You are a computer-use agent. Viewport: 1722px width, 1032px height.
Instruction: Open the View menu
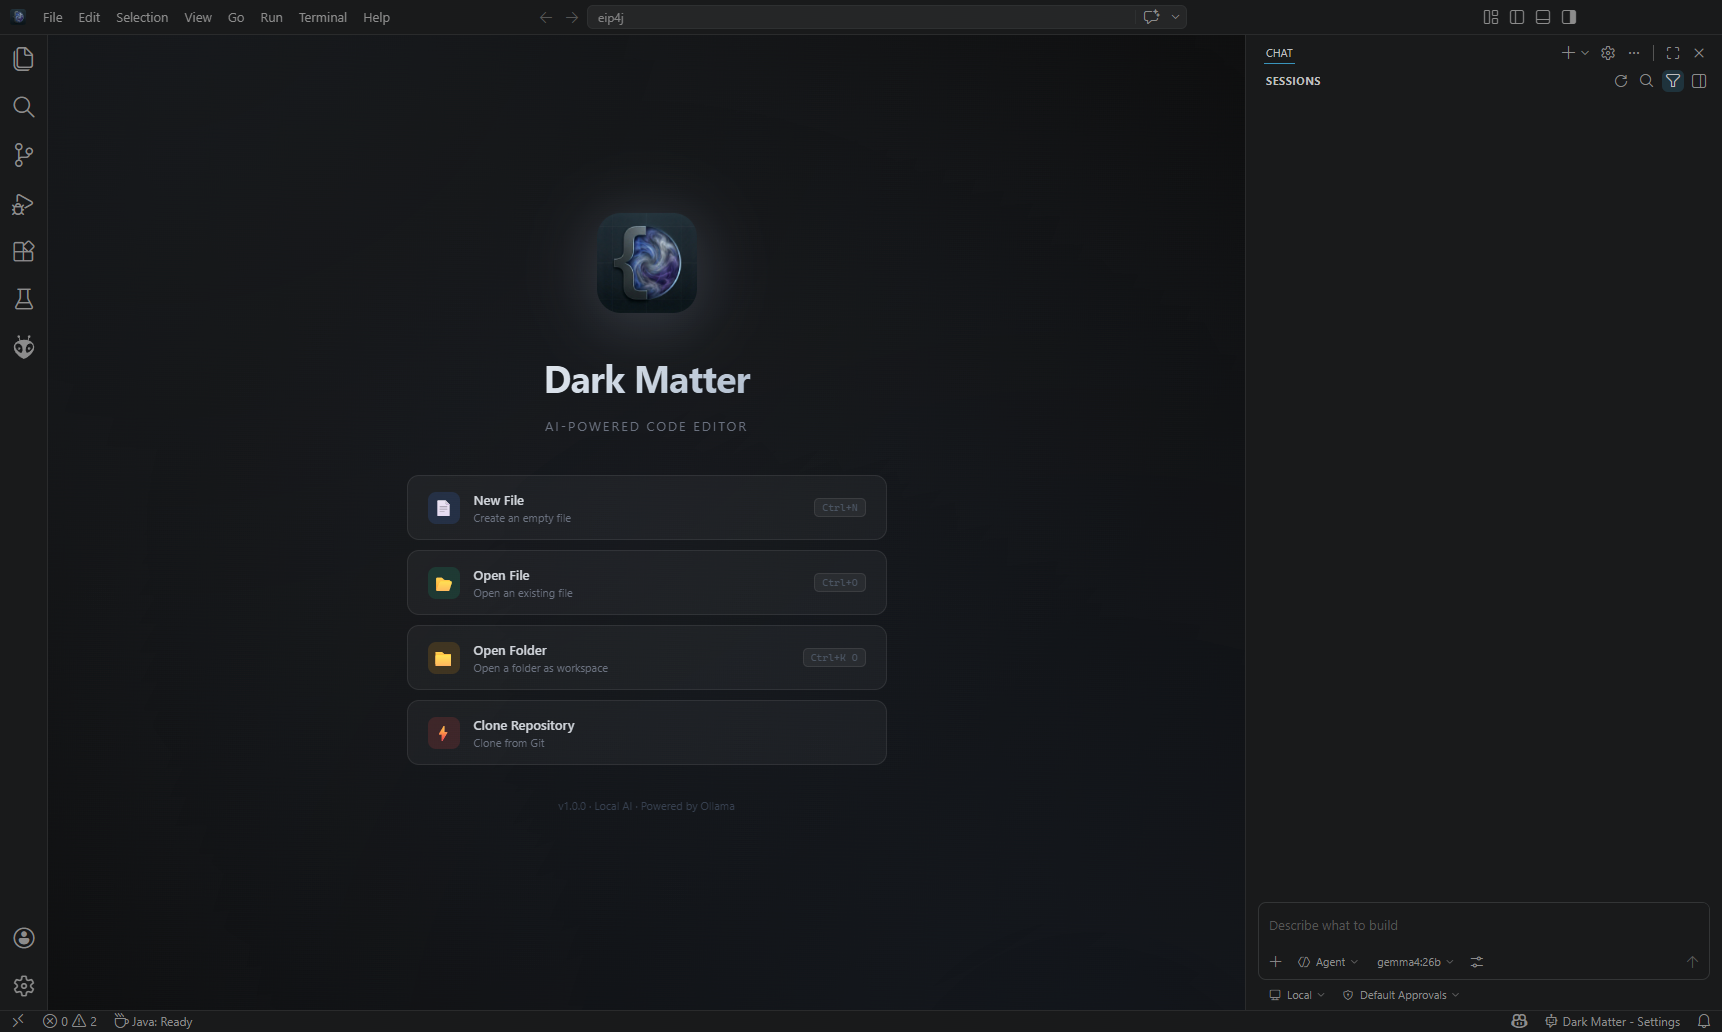point(198,17)
